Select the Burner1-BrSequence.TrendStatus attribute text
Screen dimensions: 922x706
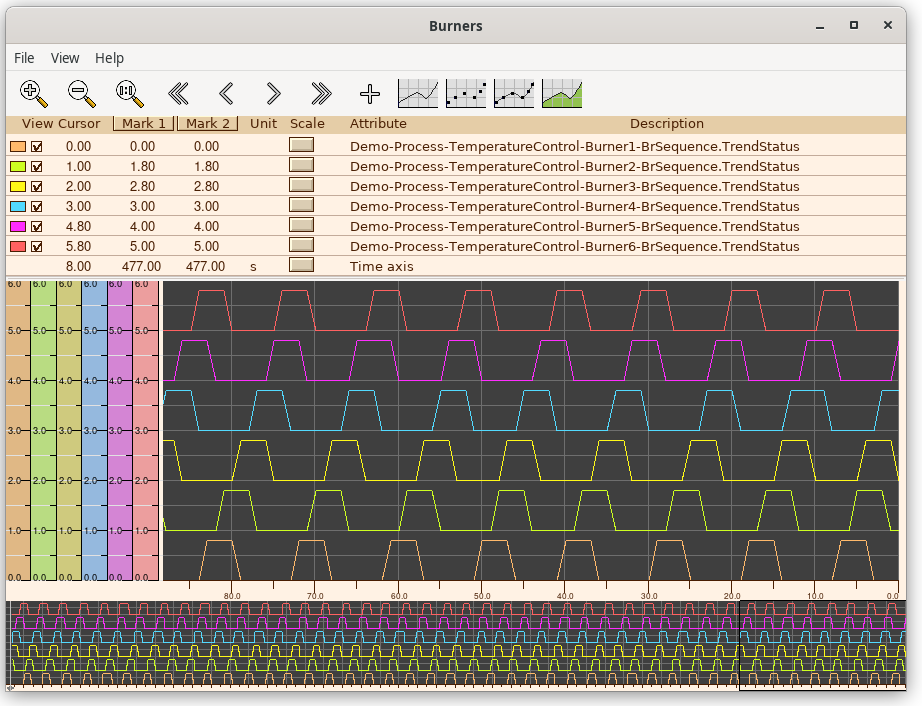574,146
